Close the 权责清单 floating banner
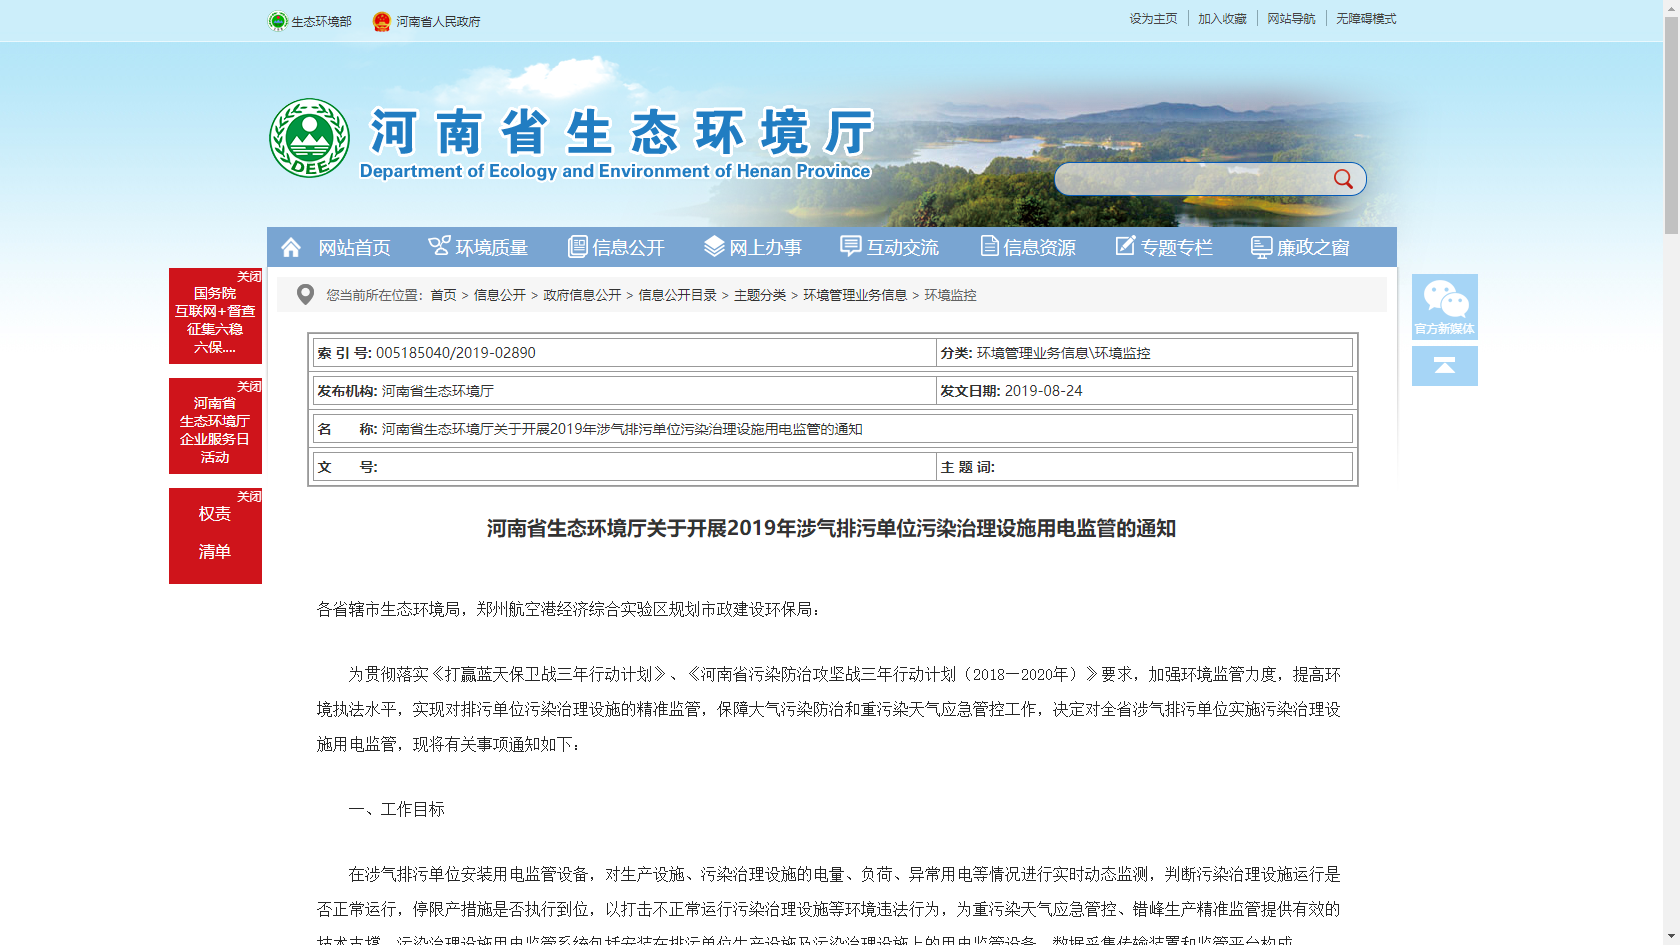Screen dimensions: 1680x945 click(249, 497)
